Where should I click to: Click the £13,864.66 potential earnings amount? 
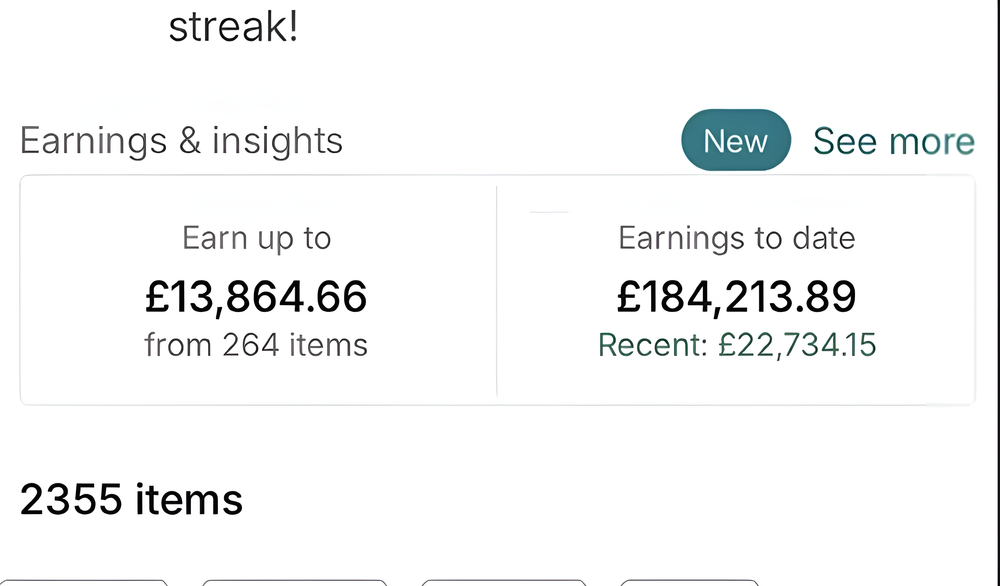[257, 297]
